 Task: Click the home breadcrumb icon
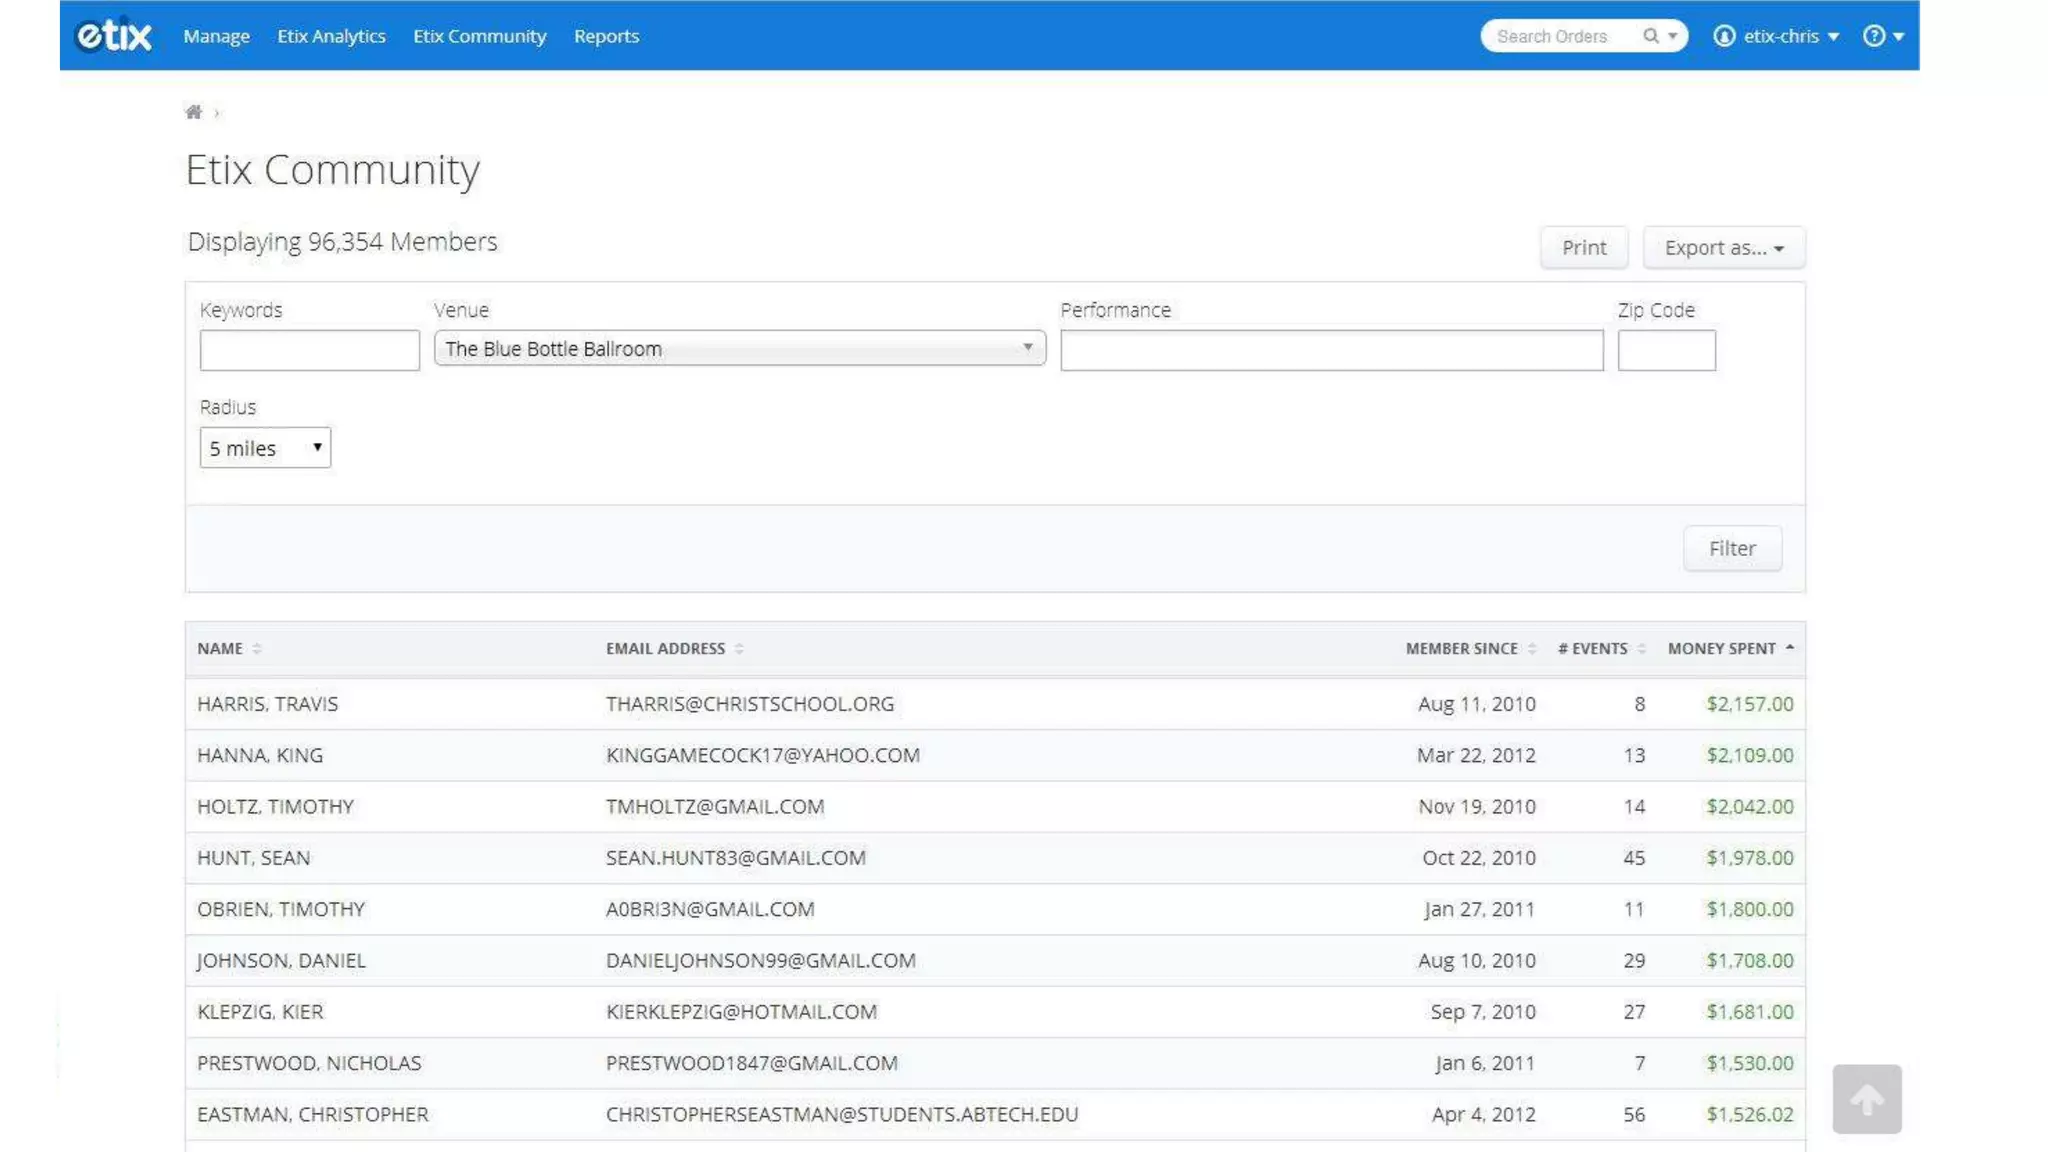[193, 112]
